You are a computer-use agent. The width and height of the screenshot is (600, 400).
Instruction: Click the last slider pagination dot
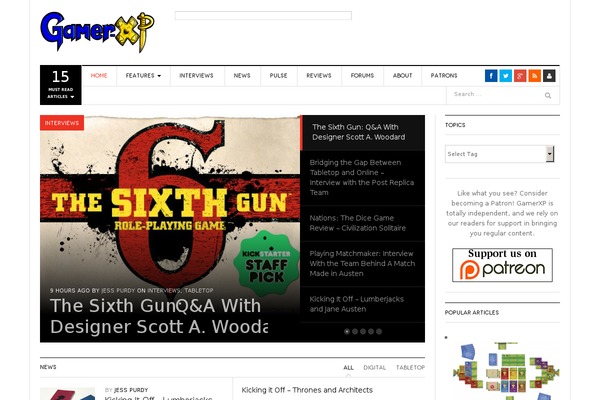tap(379, 331)
